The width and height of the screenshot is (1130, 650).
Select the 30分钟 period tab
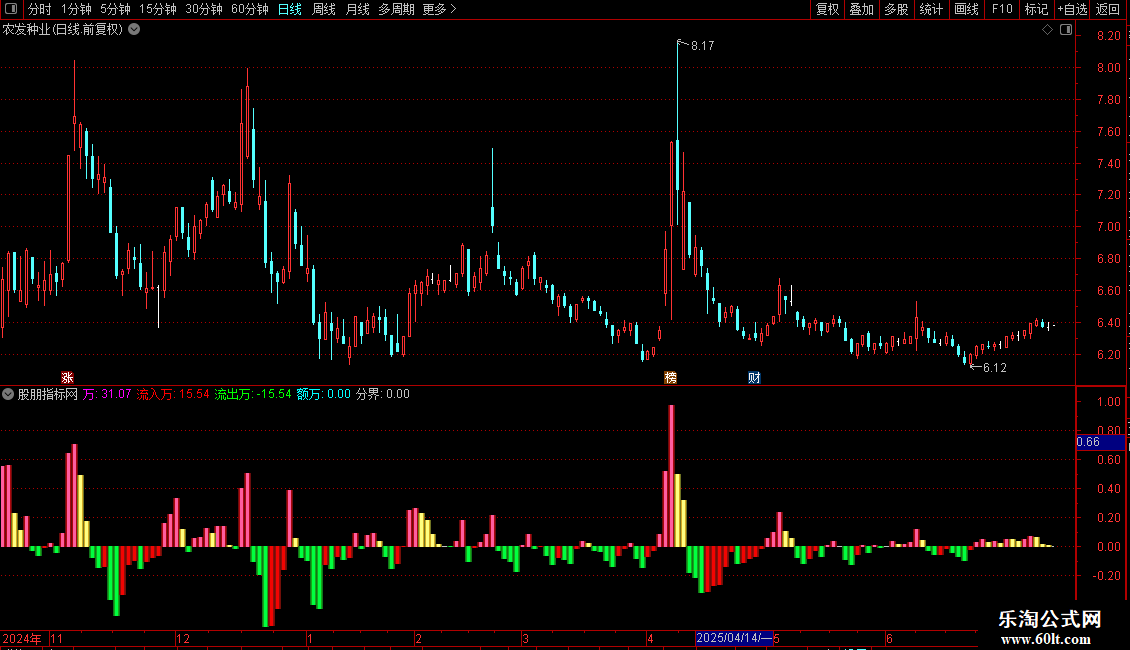[203, 9]
